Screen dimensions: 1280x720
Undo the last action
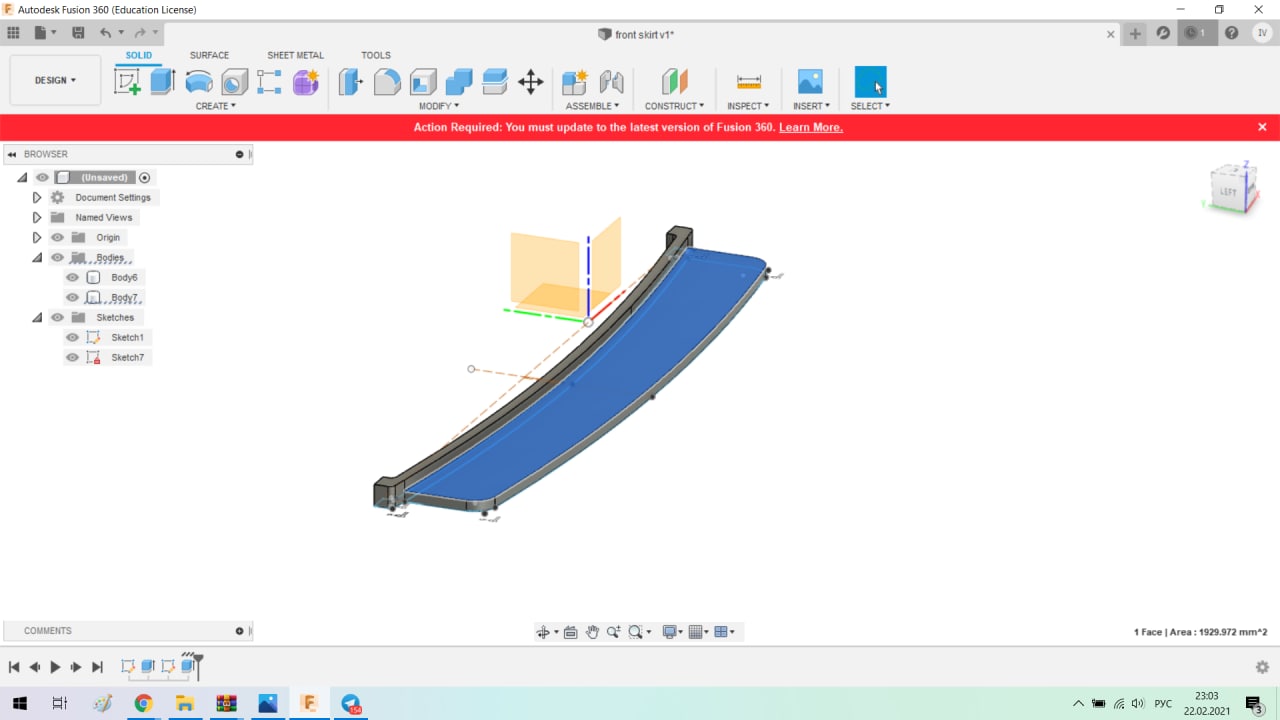pos(105,33)
